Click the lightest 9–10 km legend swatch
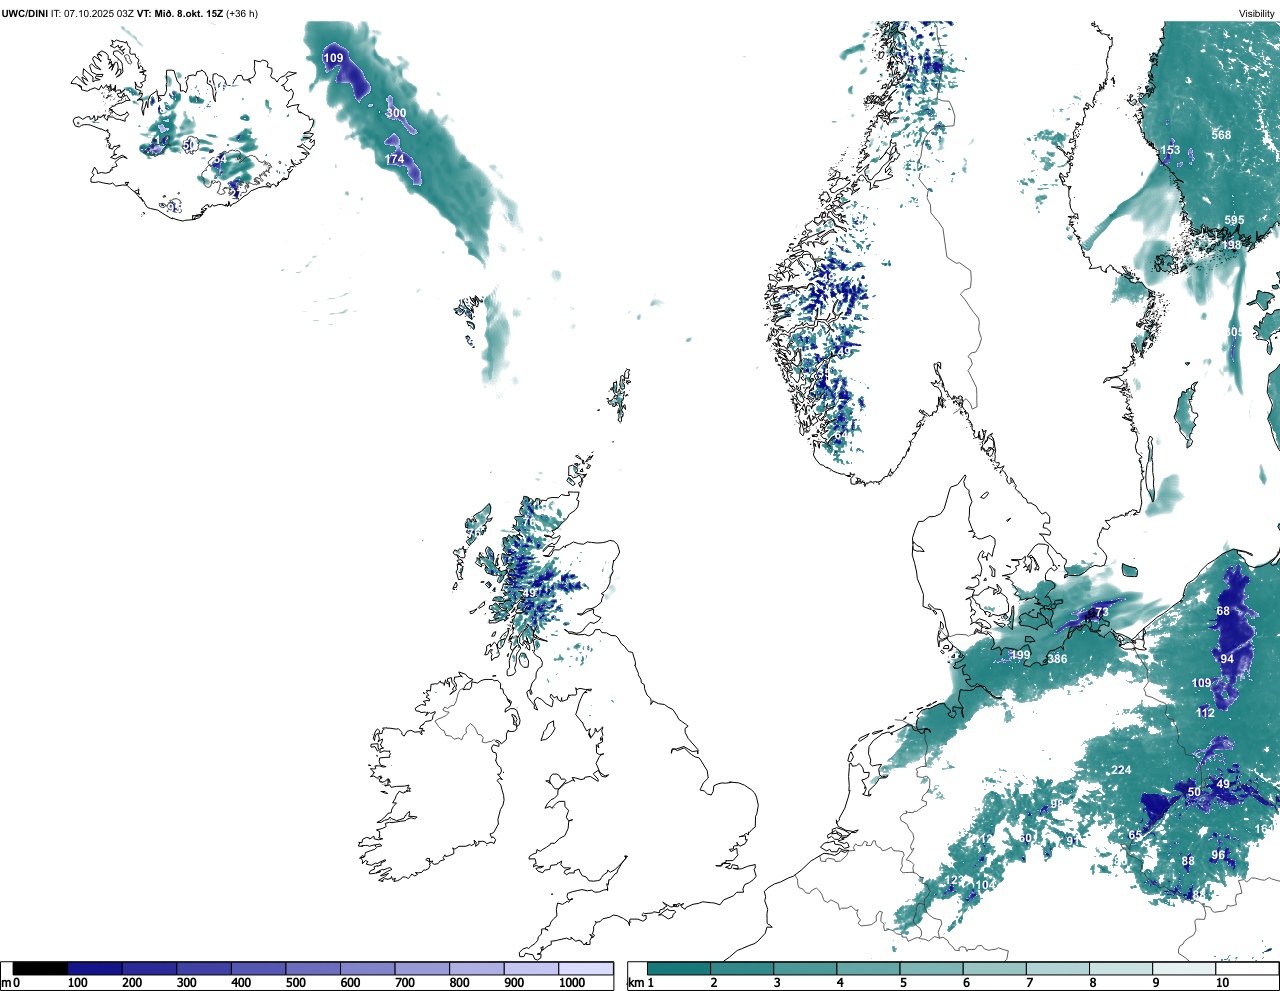 point(1185,968)
